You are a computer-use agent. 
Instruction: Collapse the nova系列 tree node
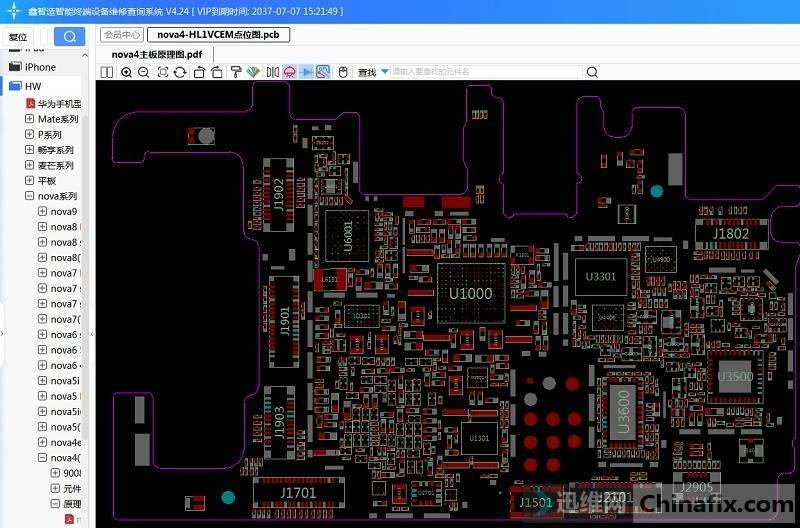30,196
